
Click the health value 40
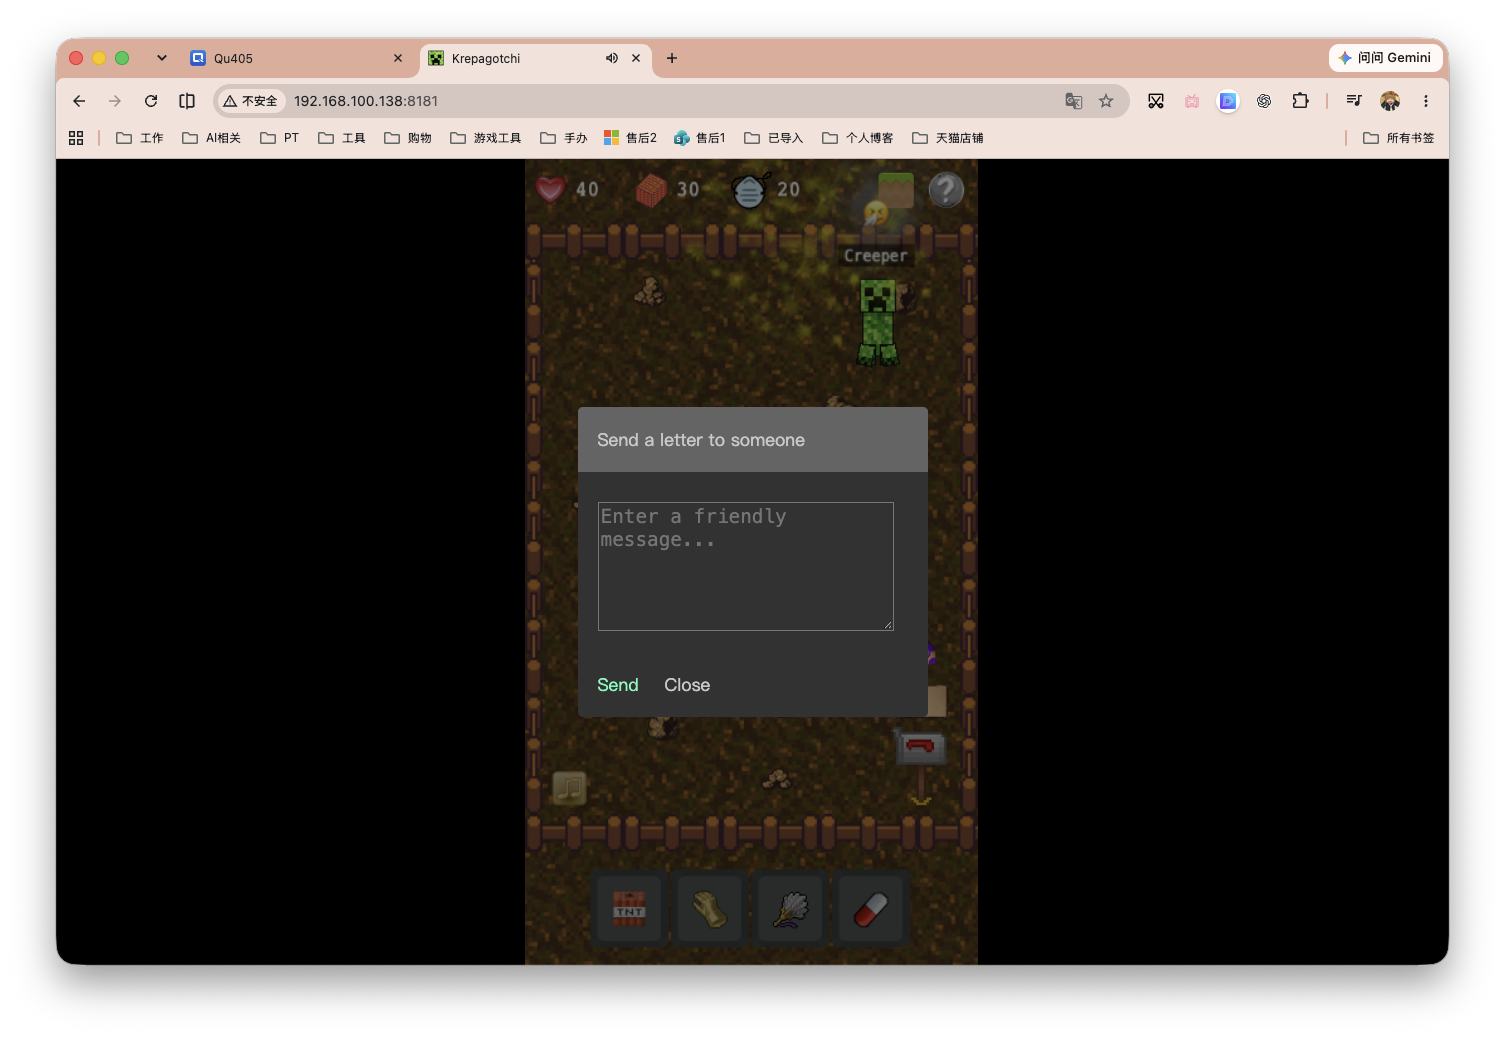tap(587, 189)
